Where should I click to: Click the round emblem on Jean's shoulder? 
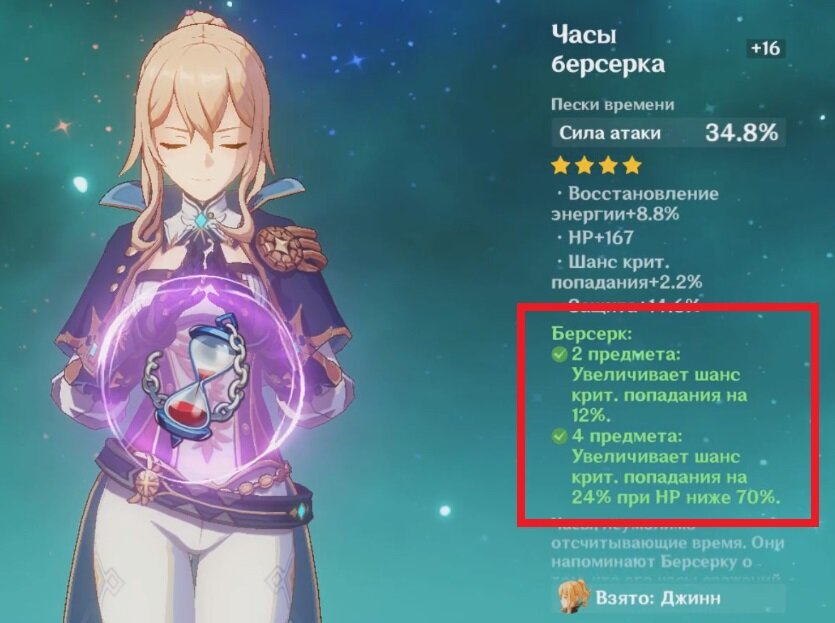[282, 245]
